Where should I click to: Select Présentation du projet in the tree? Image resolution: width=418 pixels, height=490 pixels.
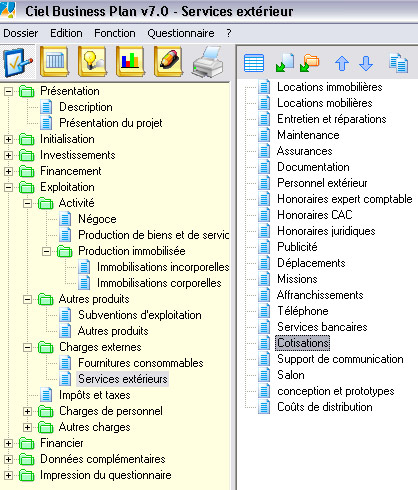click(x=111, y=123)
